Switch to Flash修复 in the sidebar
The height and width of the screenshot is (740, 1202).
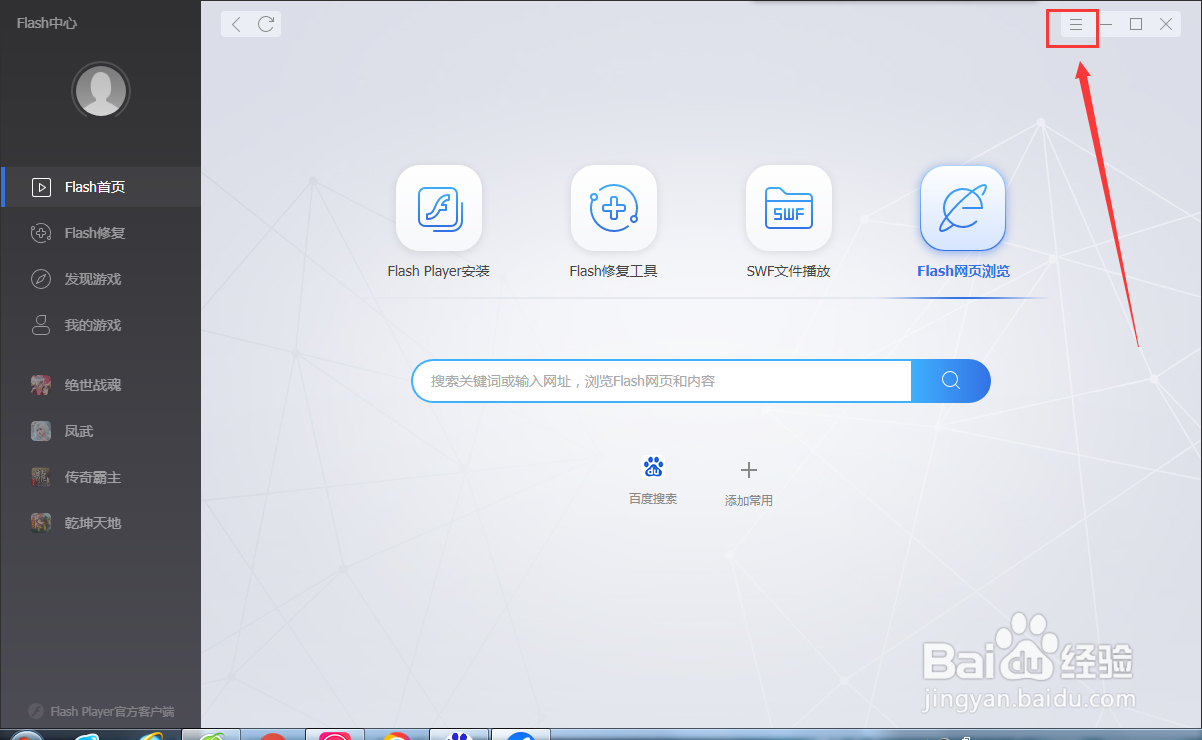tap(100, 233)
